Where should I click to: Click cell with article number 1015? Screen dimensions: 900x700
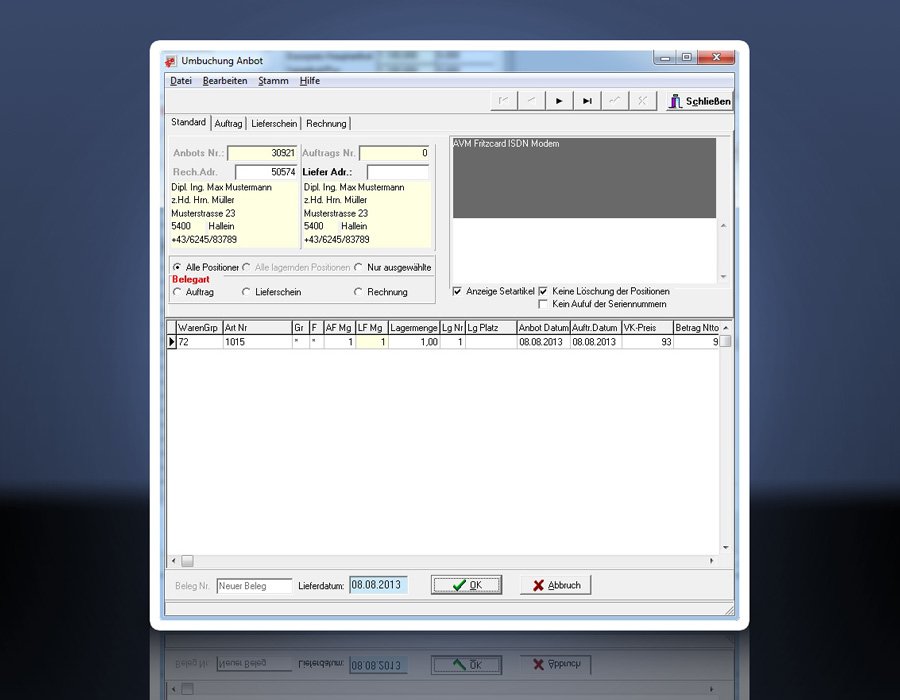257,342
